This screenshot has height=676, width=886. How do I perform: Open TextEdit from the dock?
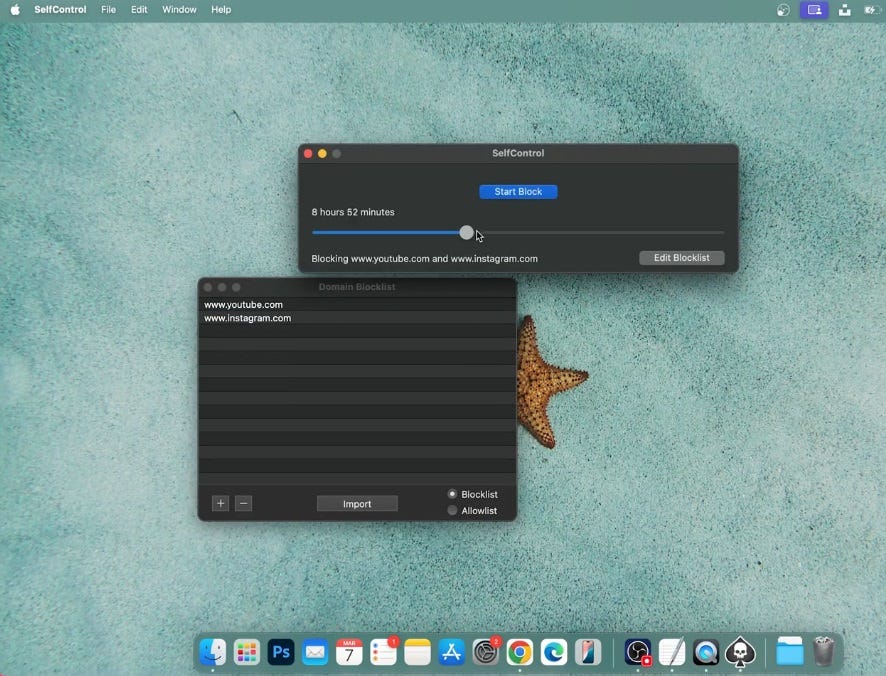tap(672, 652)
